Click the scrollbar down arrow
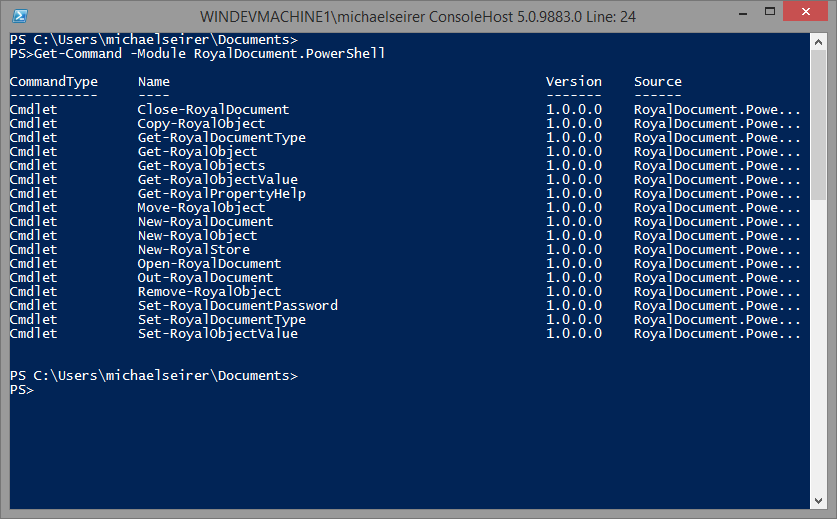The height and width of the screenshot is (519, 837). point(819,499)
